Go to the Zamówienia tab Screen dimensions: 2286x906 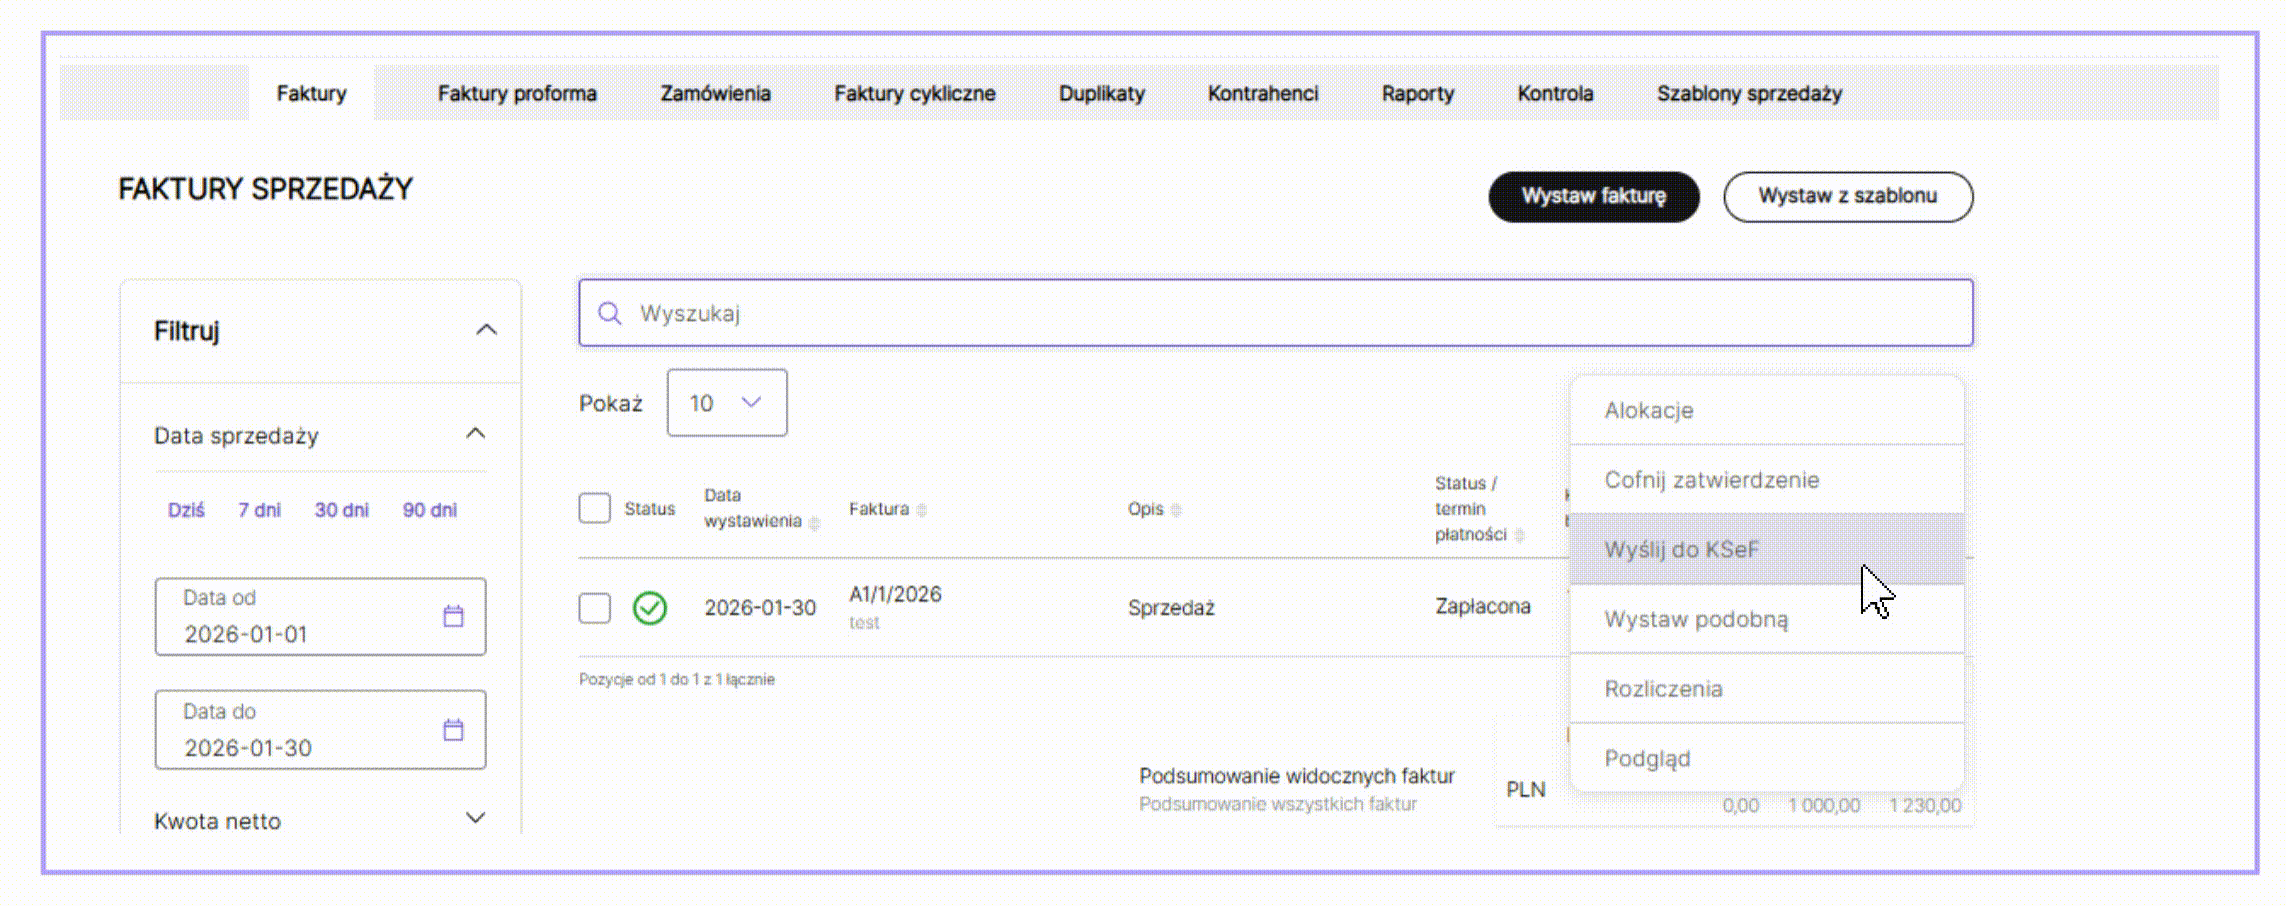tap(715, 93)
